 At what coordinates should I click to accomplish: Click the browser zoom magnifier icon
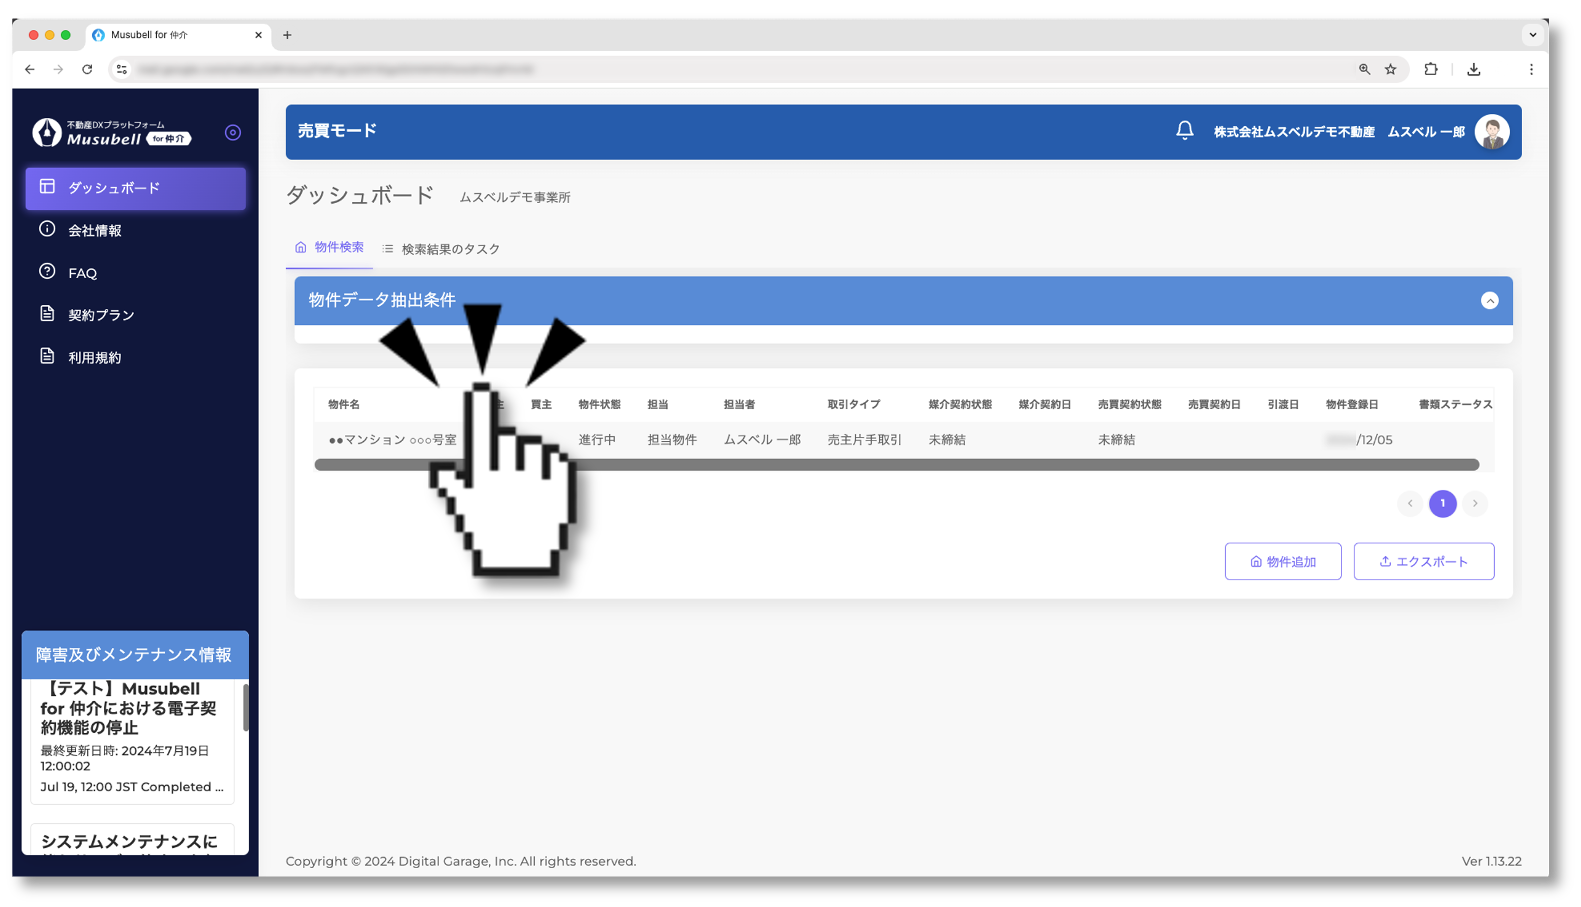coord(1364,69)
